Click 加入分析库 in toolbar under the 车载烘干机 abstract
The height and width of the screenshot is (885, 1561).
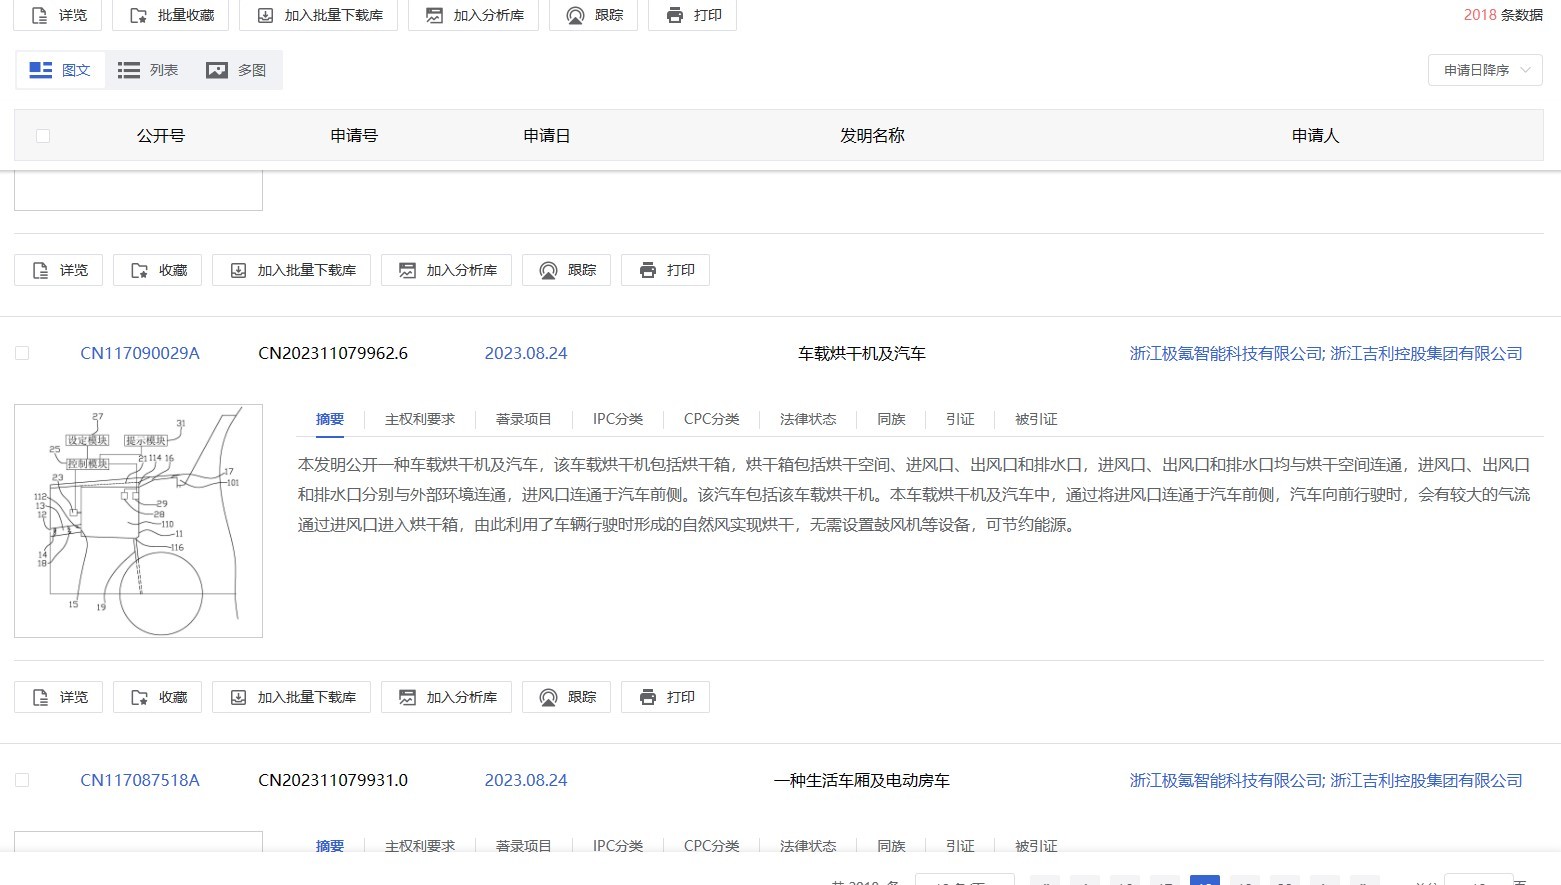446,697
